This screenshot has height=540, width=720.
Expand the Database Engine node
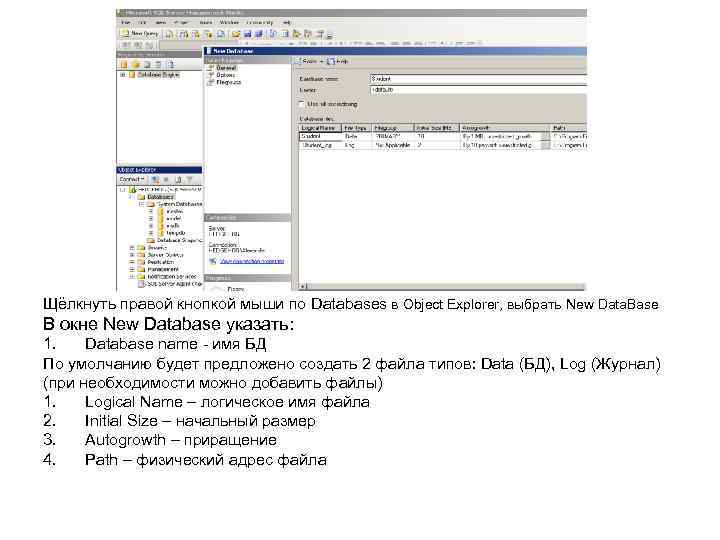click(123, 75)
